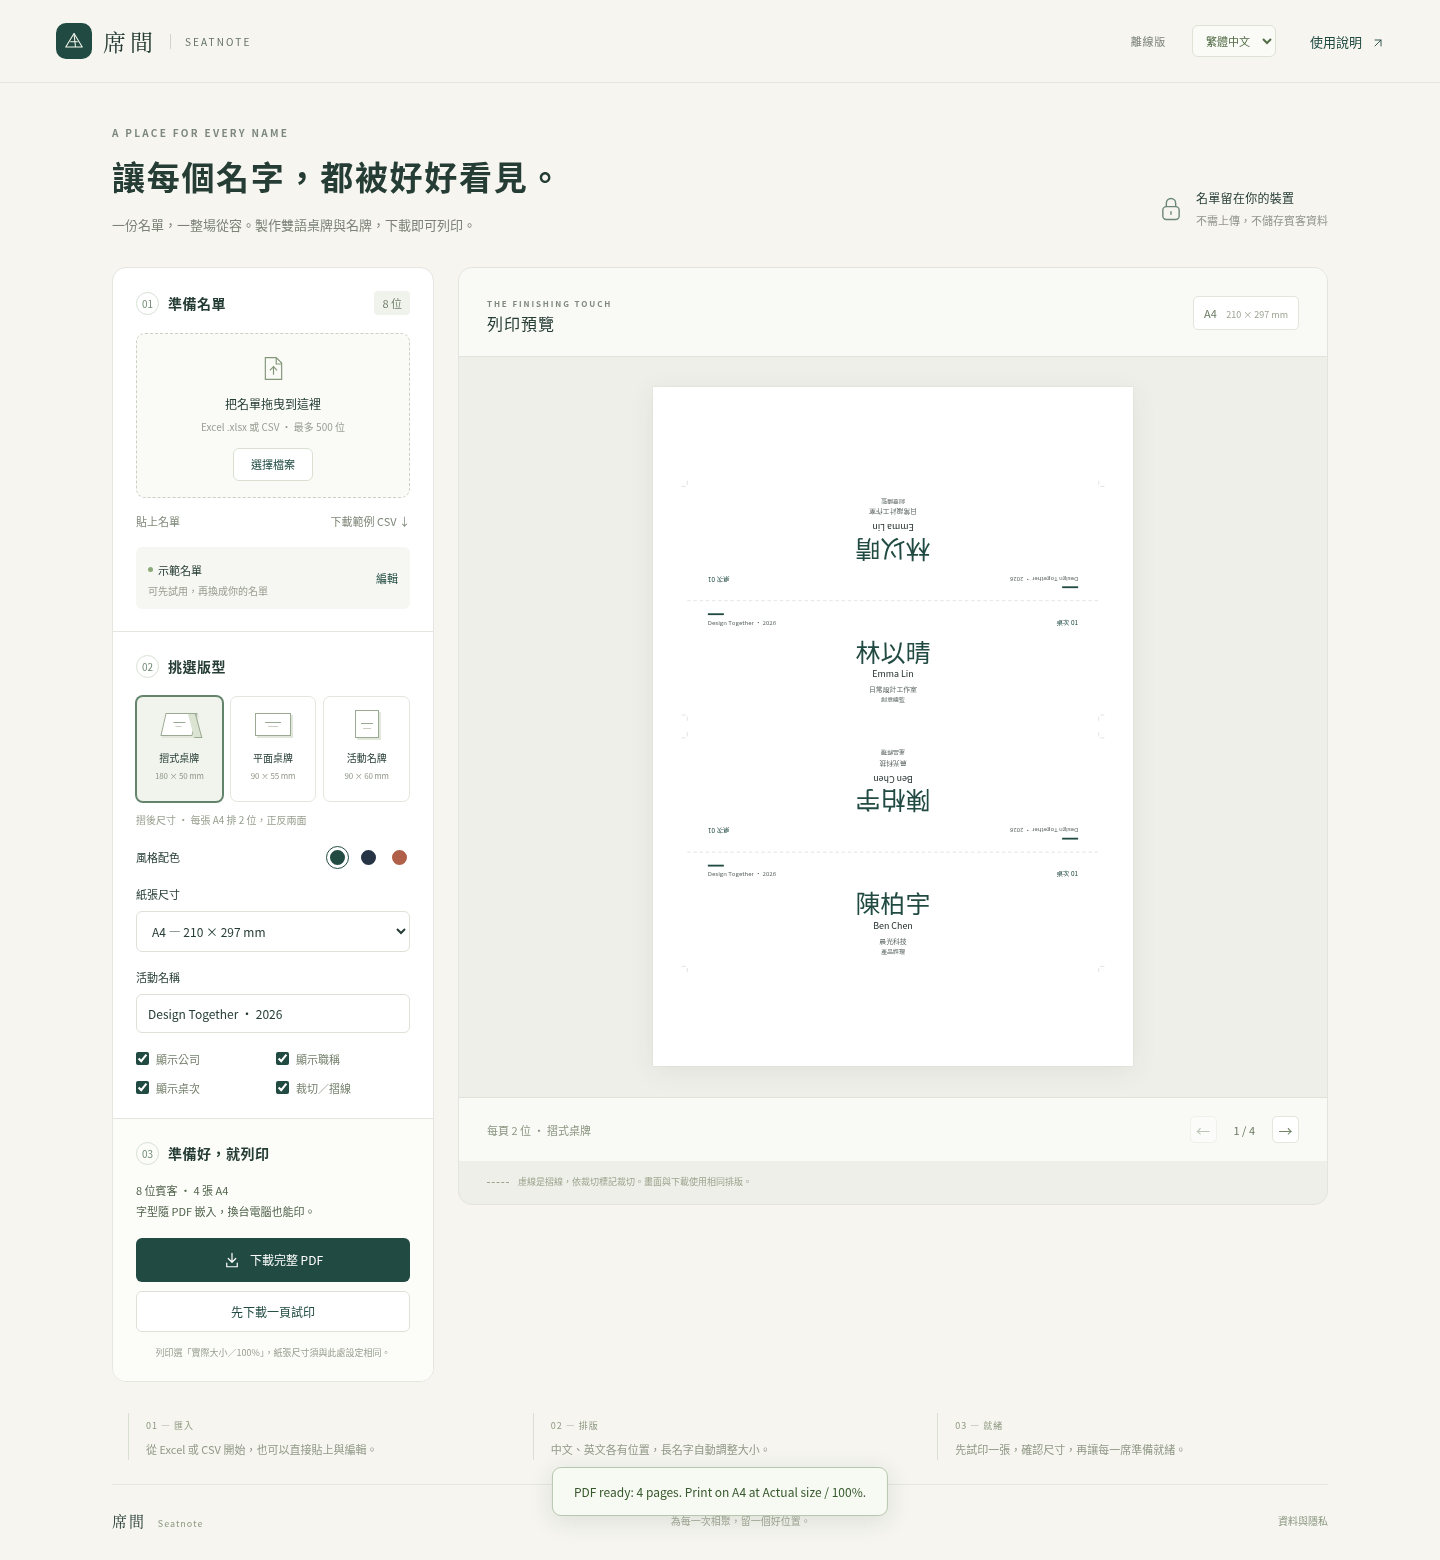1440x1560 pixels.
Task: Click 下載完整 PDF download button
Action: click(x=273, y=1260)
